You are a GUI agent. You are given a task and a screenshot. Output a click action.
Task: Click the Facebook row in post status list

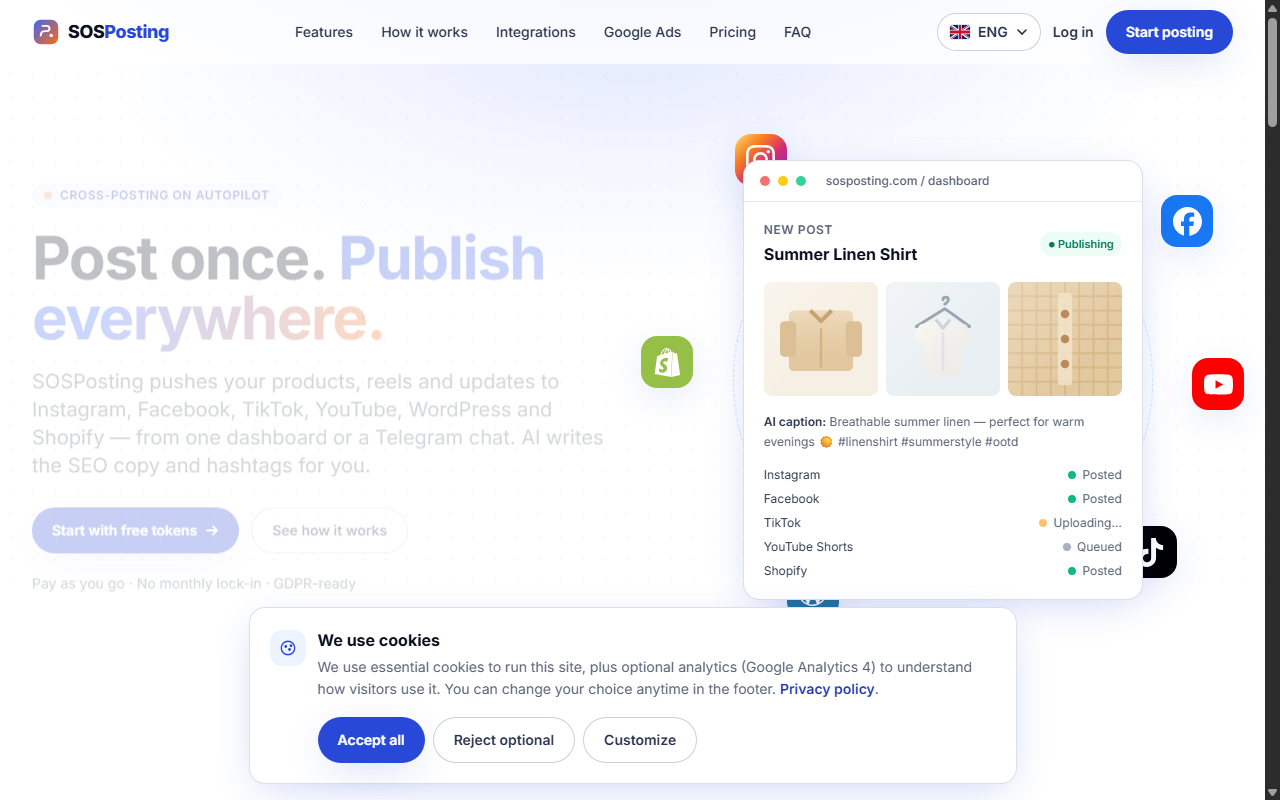pyautogui.click(x=943, y=499)
